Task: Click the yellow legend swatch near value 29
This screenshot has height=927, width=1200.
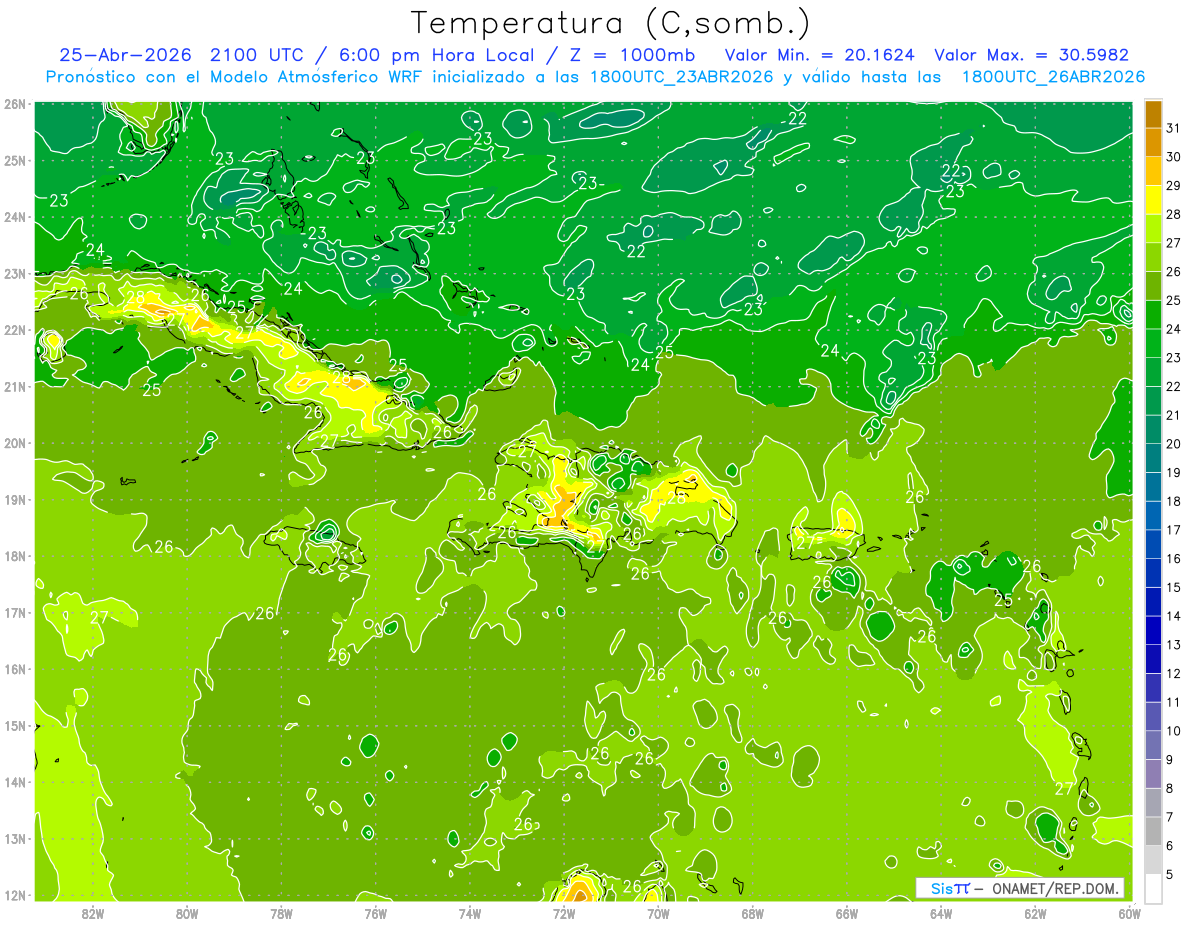Action: pos(1153,200)
